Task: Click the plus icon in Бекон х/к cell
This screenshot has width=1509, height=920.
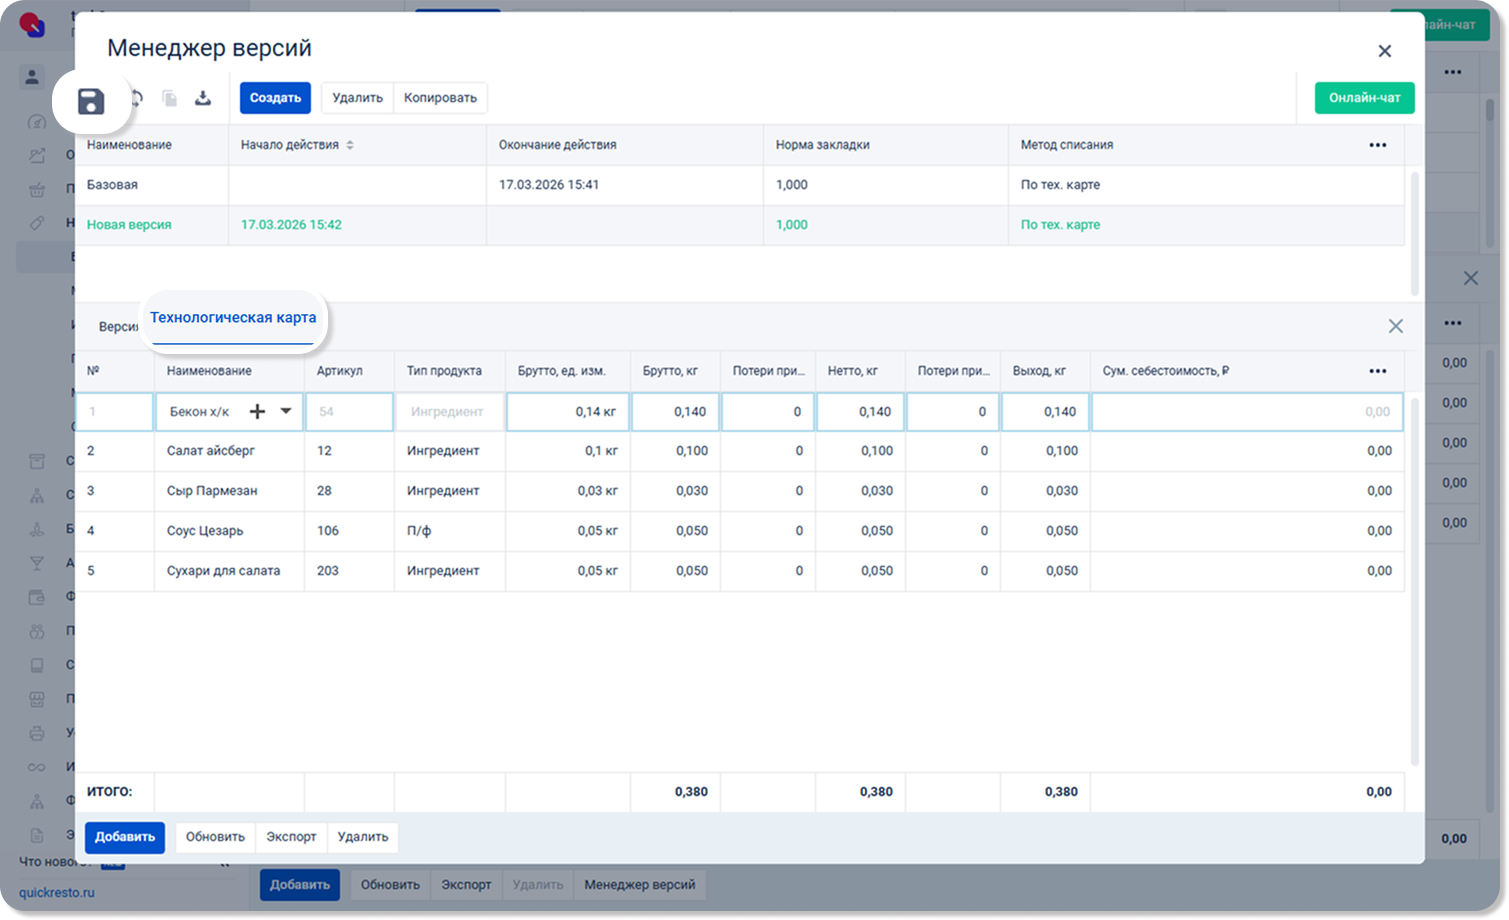Action: coord(257,412)
